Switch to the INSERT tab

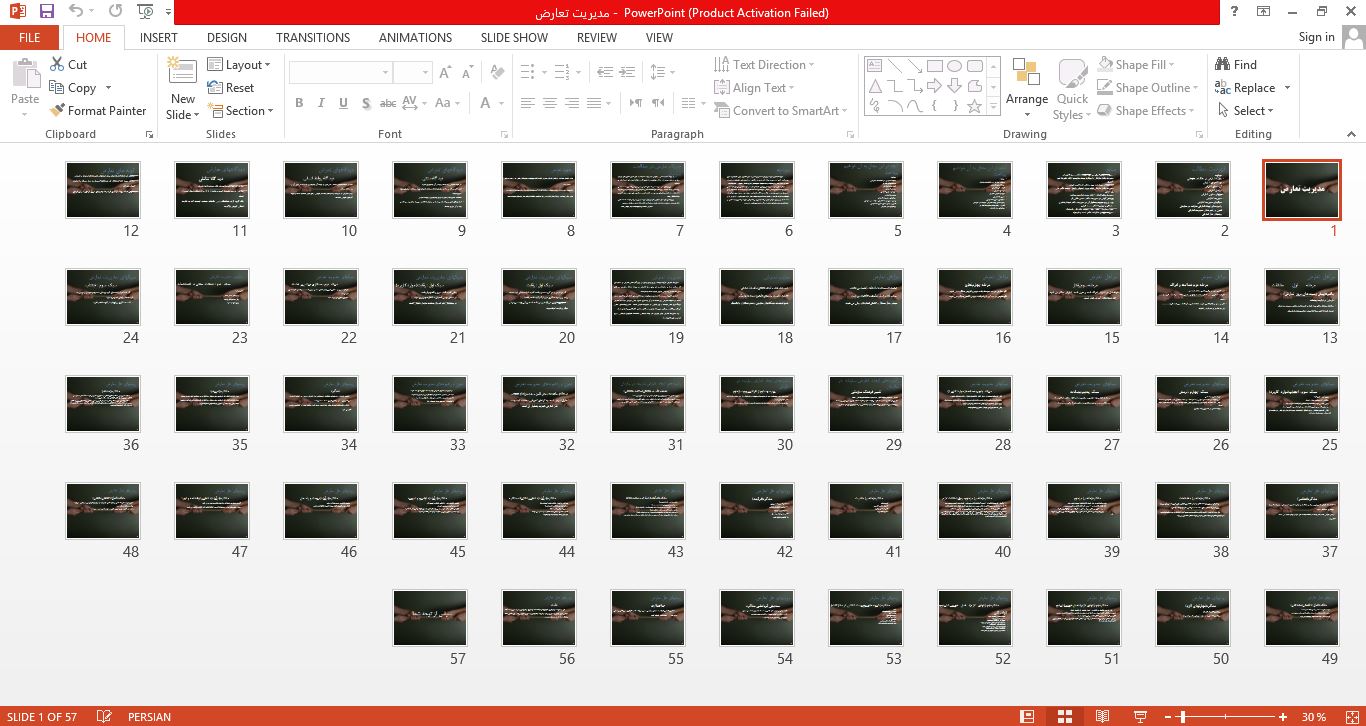[x=159, y=38]
